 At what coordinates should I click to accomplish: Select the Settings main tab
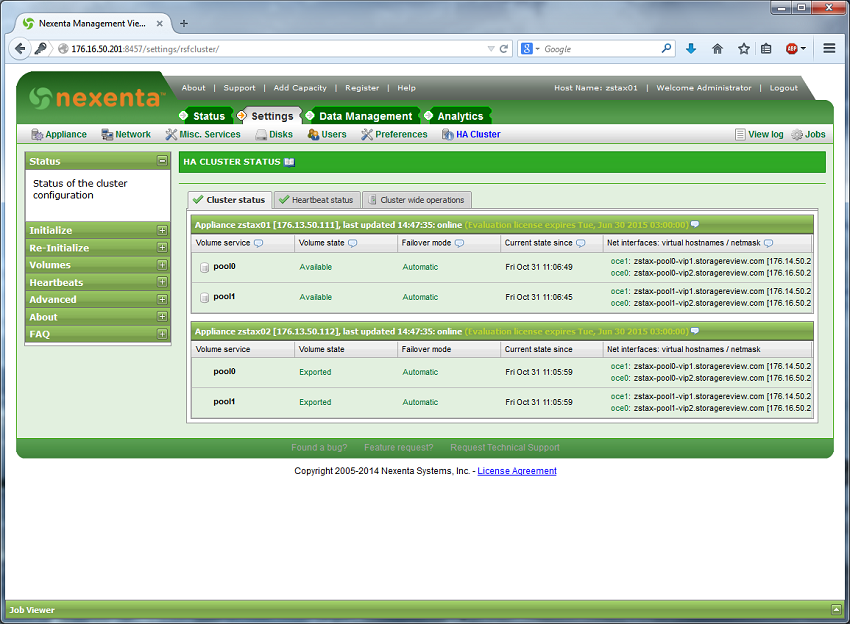click(x=272, y=116)
